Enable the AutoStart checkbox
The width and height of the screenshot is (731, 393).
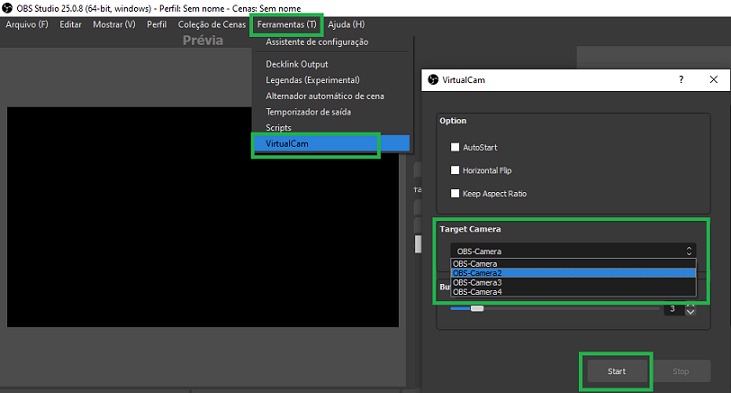coord(455,147)
